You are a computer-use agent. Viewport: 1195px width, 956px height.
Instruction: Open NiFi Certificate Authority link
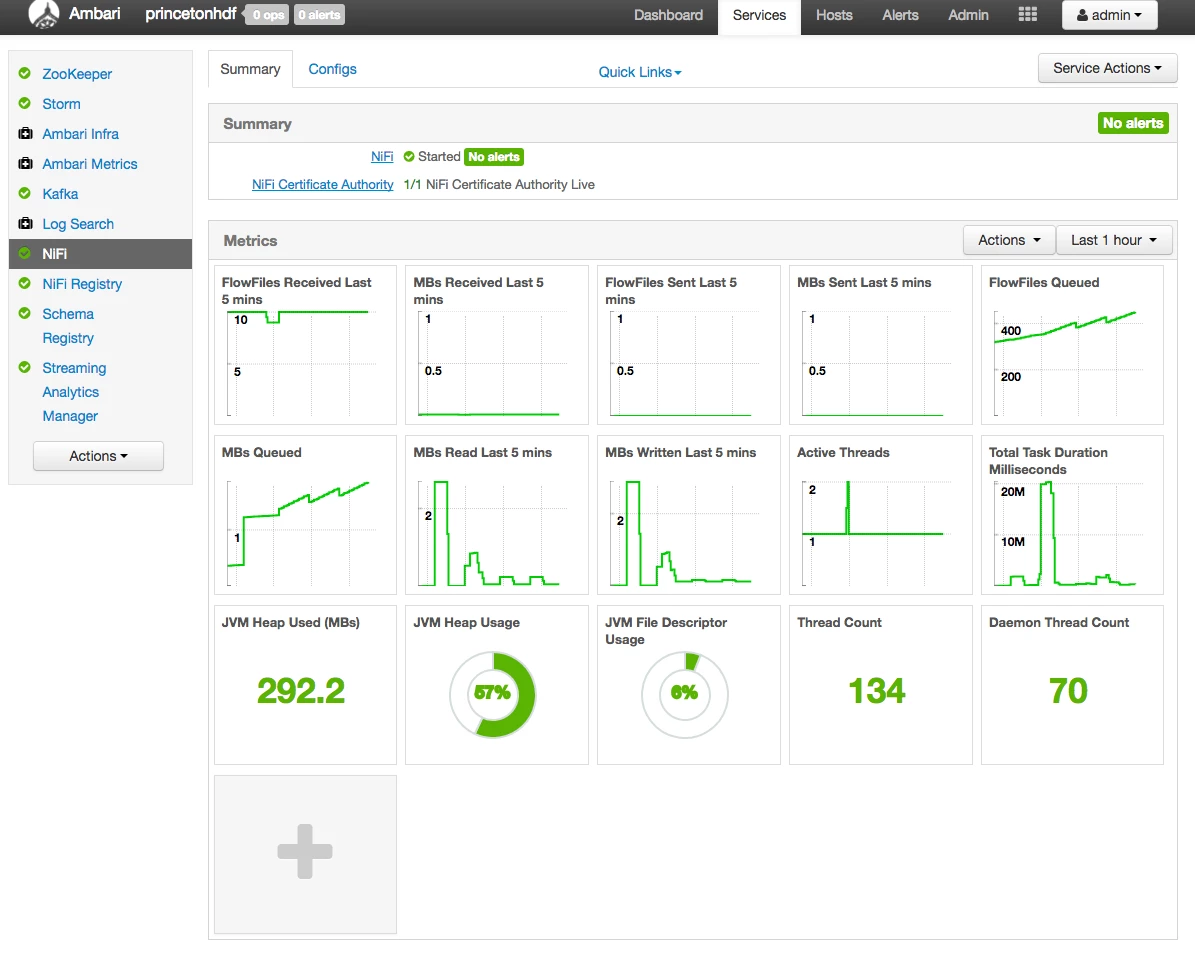point(322,184)
